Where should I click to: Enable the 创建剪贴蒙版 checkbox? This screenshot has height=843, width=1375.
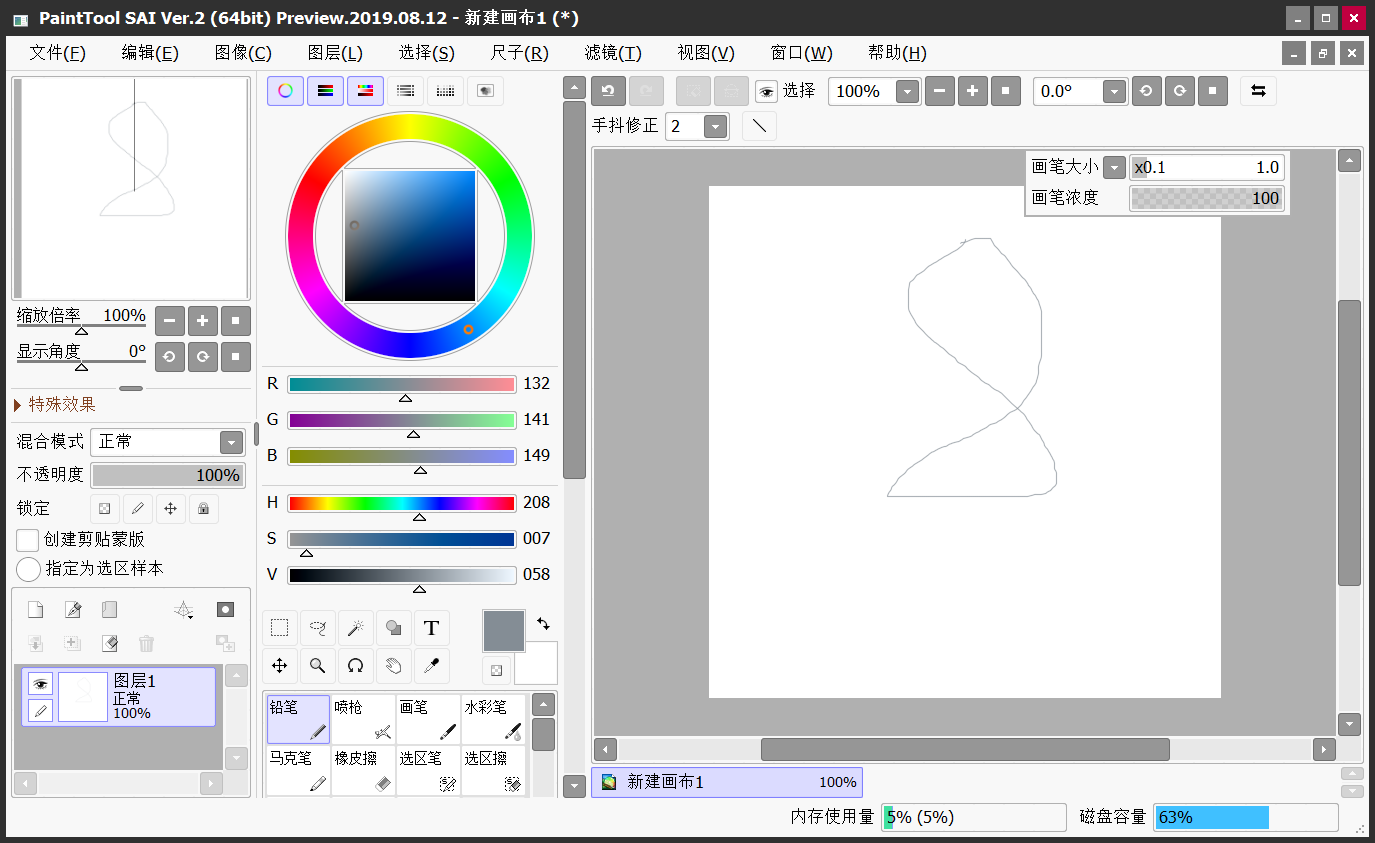[x=28, y=540]
